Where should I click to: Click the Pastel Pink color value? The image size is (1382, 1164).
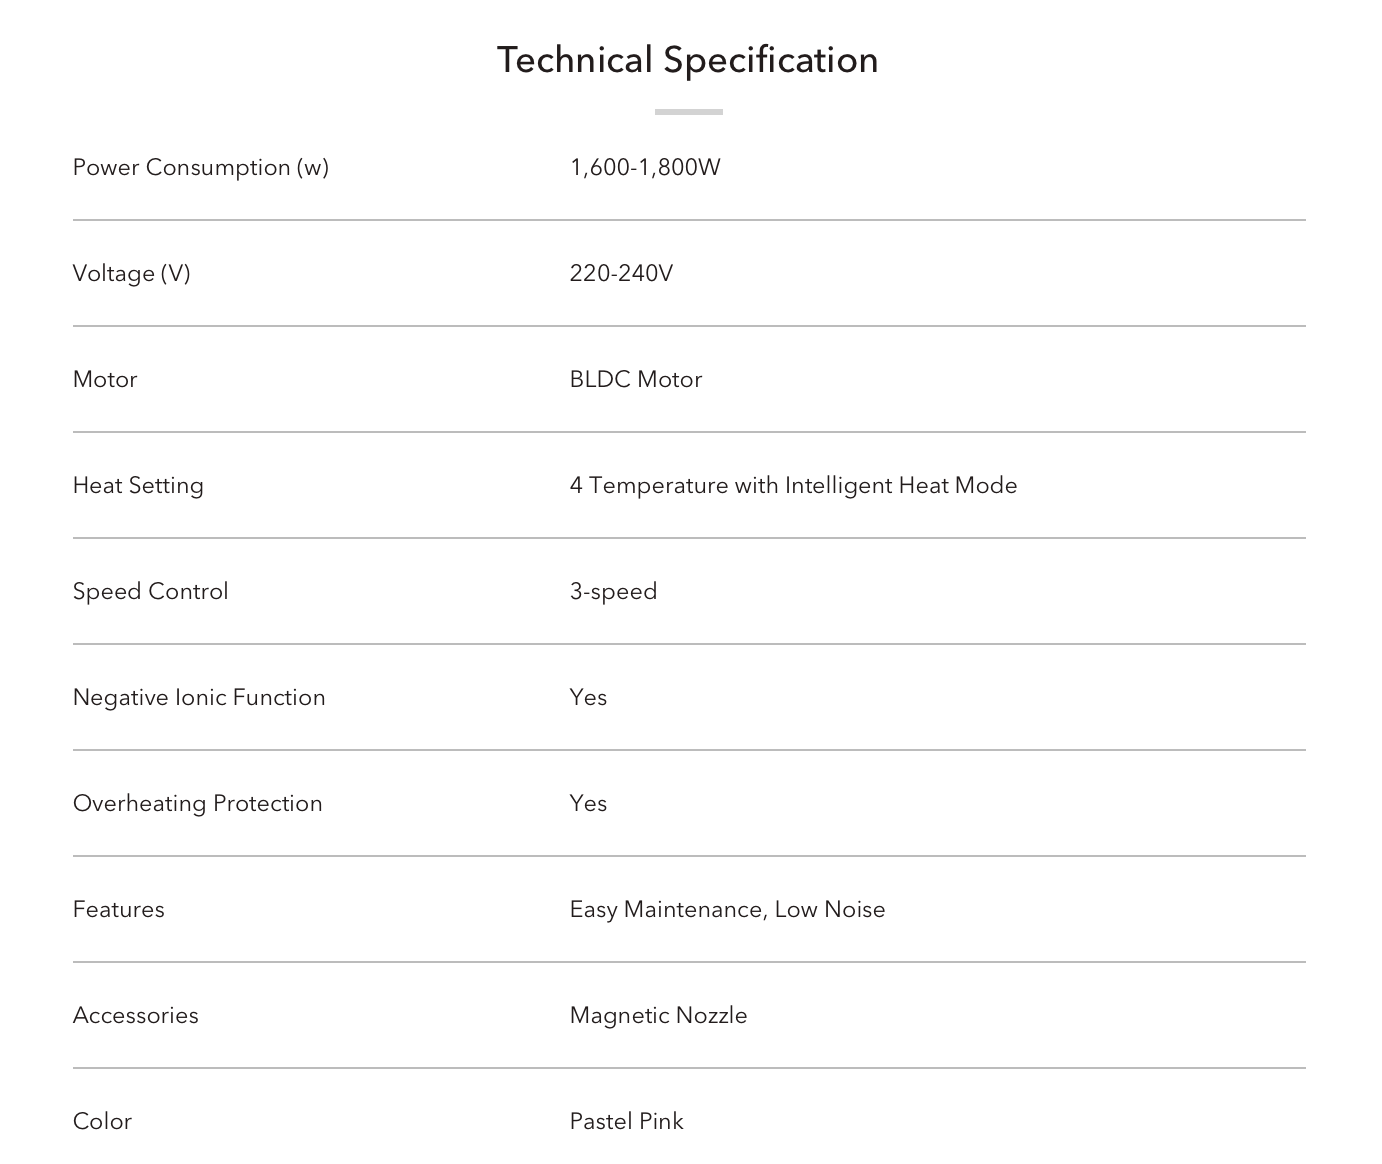click(626, 1121)
